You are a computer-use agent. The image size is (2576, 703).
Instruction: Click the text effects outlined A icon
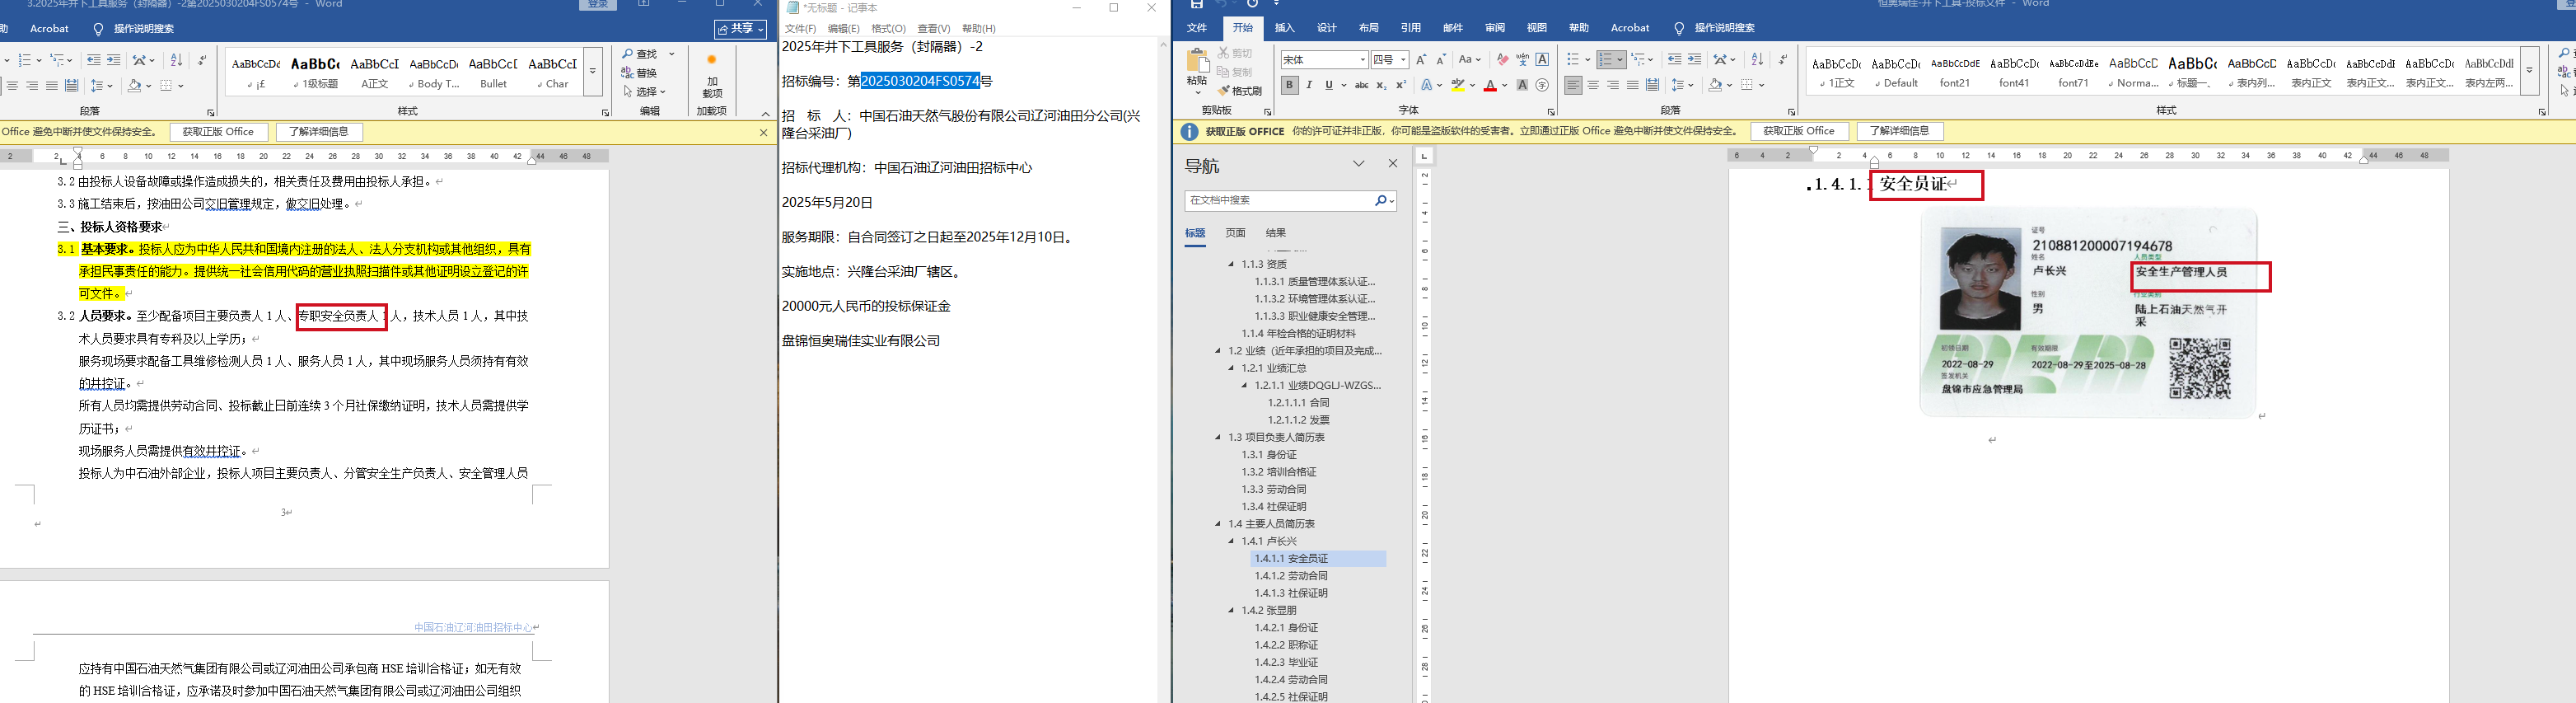tap(1427, 86)
